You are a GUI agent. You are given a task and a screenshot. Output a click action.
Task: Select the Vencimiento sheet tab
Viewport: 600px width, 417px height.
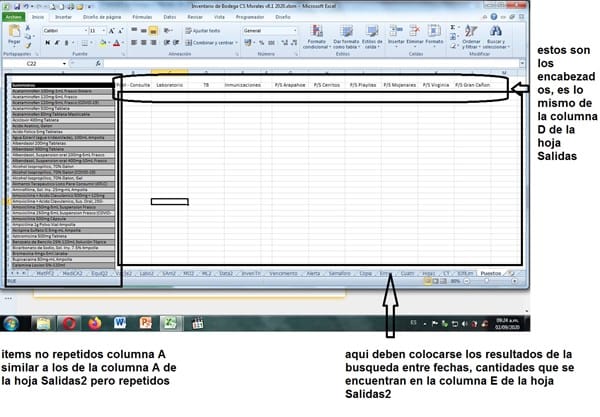coord(283,273)
